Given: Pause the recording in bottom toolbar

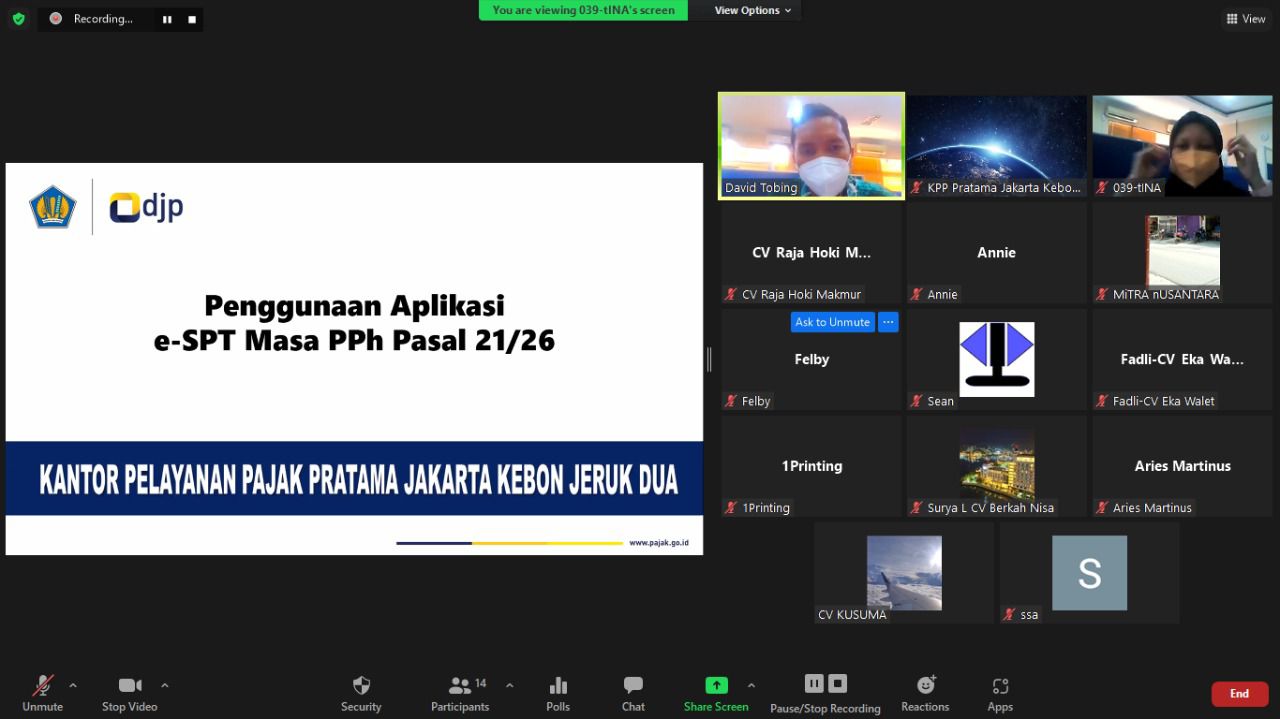Looking at the screenshot, I should [814, 684].
